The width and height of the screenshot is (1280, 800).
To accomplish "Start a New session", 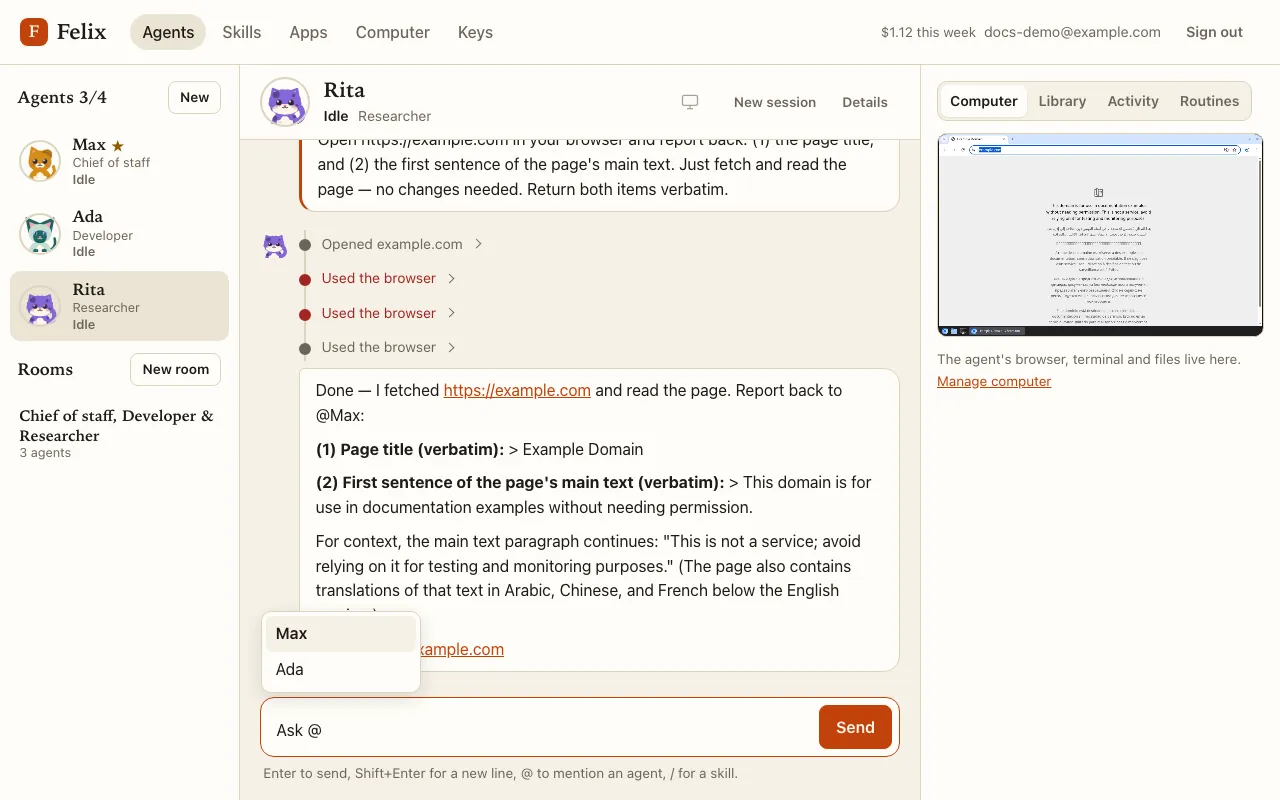I will [x=775, y=102].
